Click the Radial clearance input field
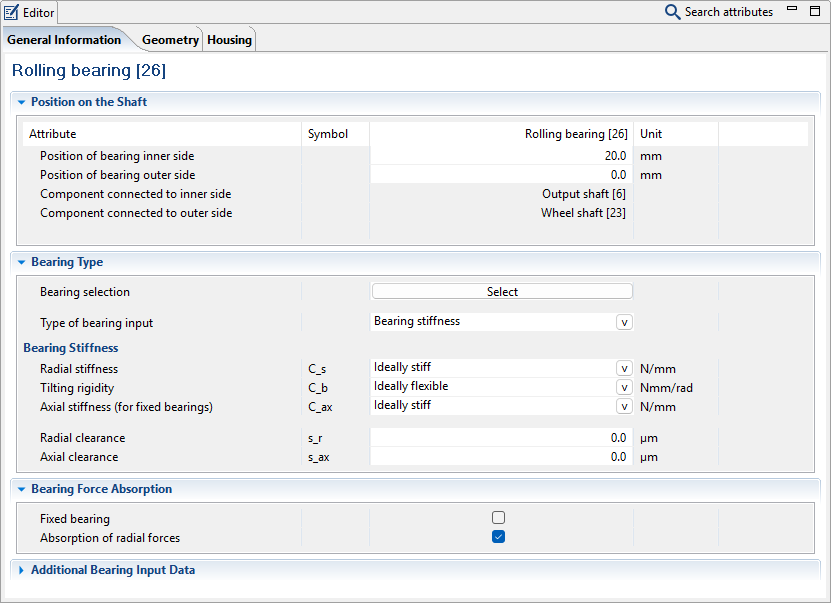831x603 pixels. click(500, 438)
